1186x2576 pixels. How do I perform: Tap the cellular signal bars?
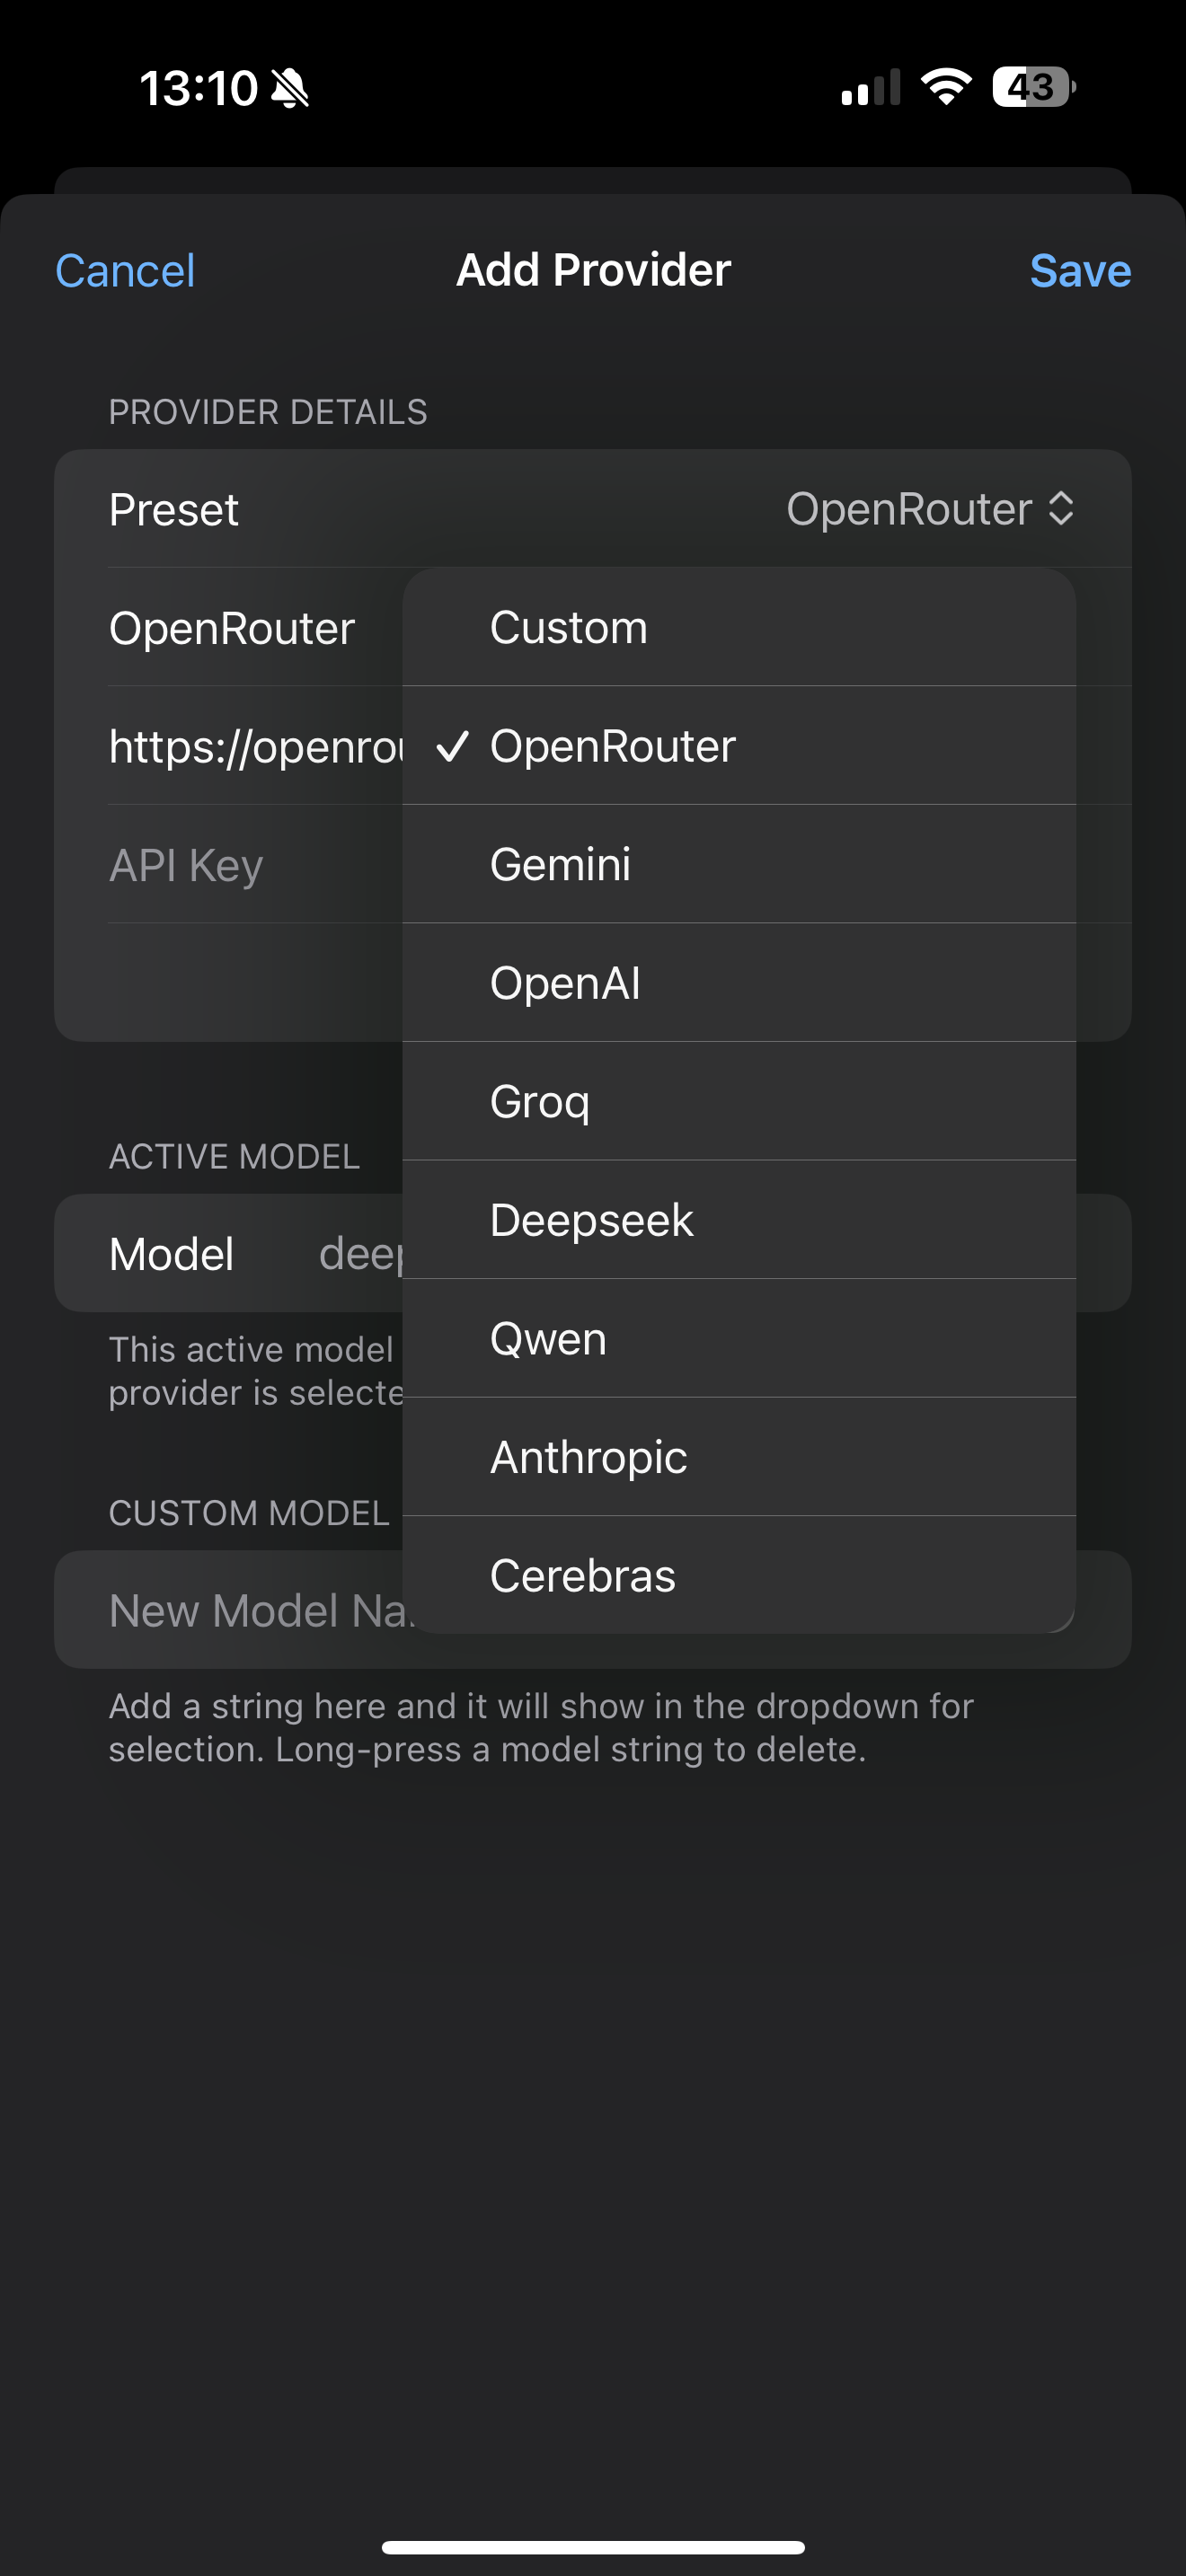point(871,87)
